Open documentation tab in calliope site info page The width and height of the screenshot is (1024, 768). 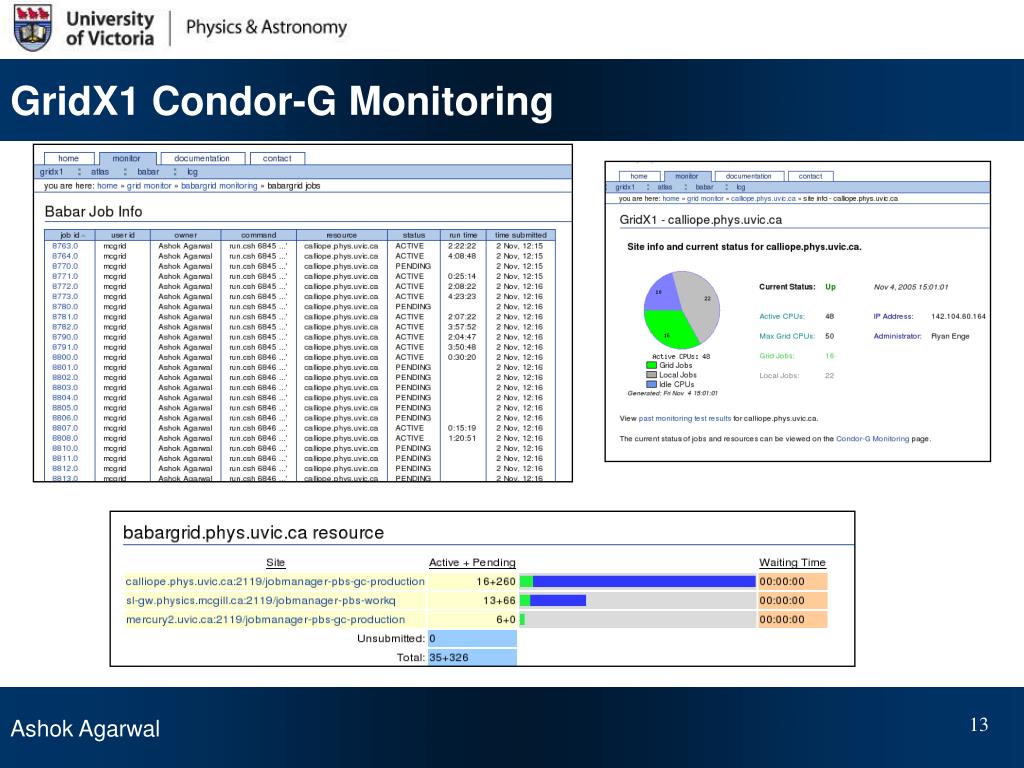coord(748,176)
